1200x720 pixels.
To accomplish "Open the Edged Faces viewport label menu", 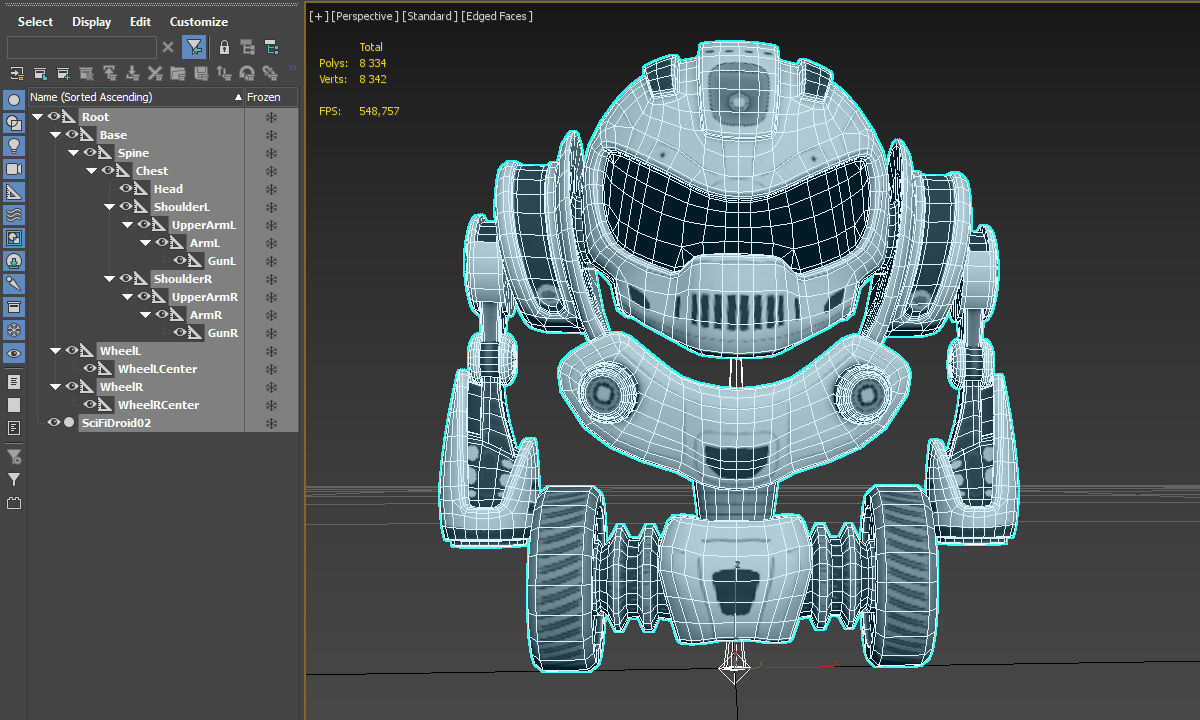I will (x=497, y=16).
